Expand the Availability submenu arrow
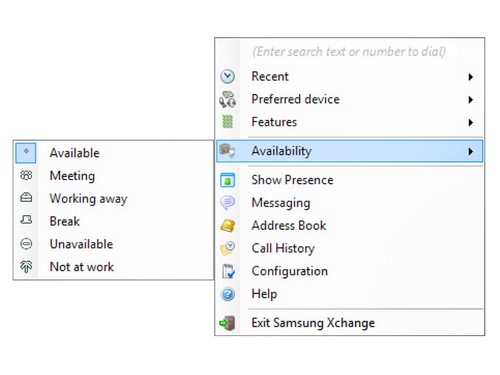Screen dimensions: 500x375 point(470,152)
